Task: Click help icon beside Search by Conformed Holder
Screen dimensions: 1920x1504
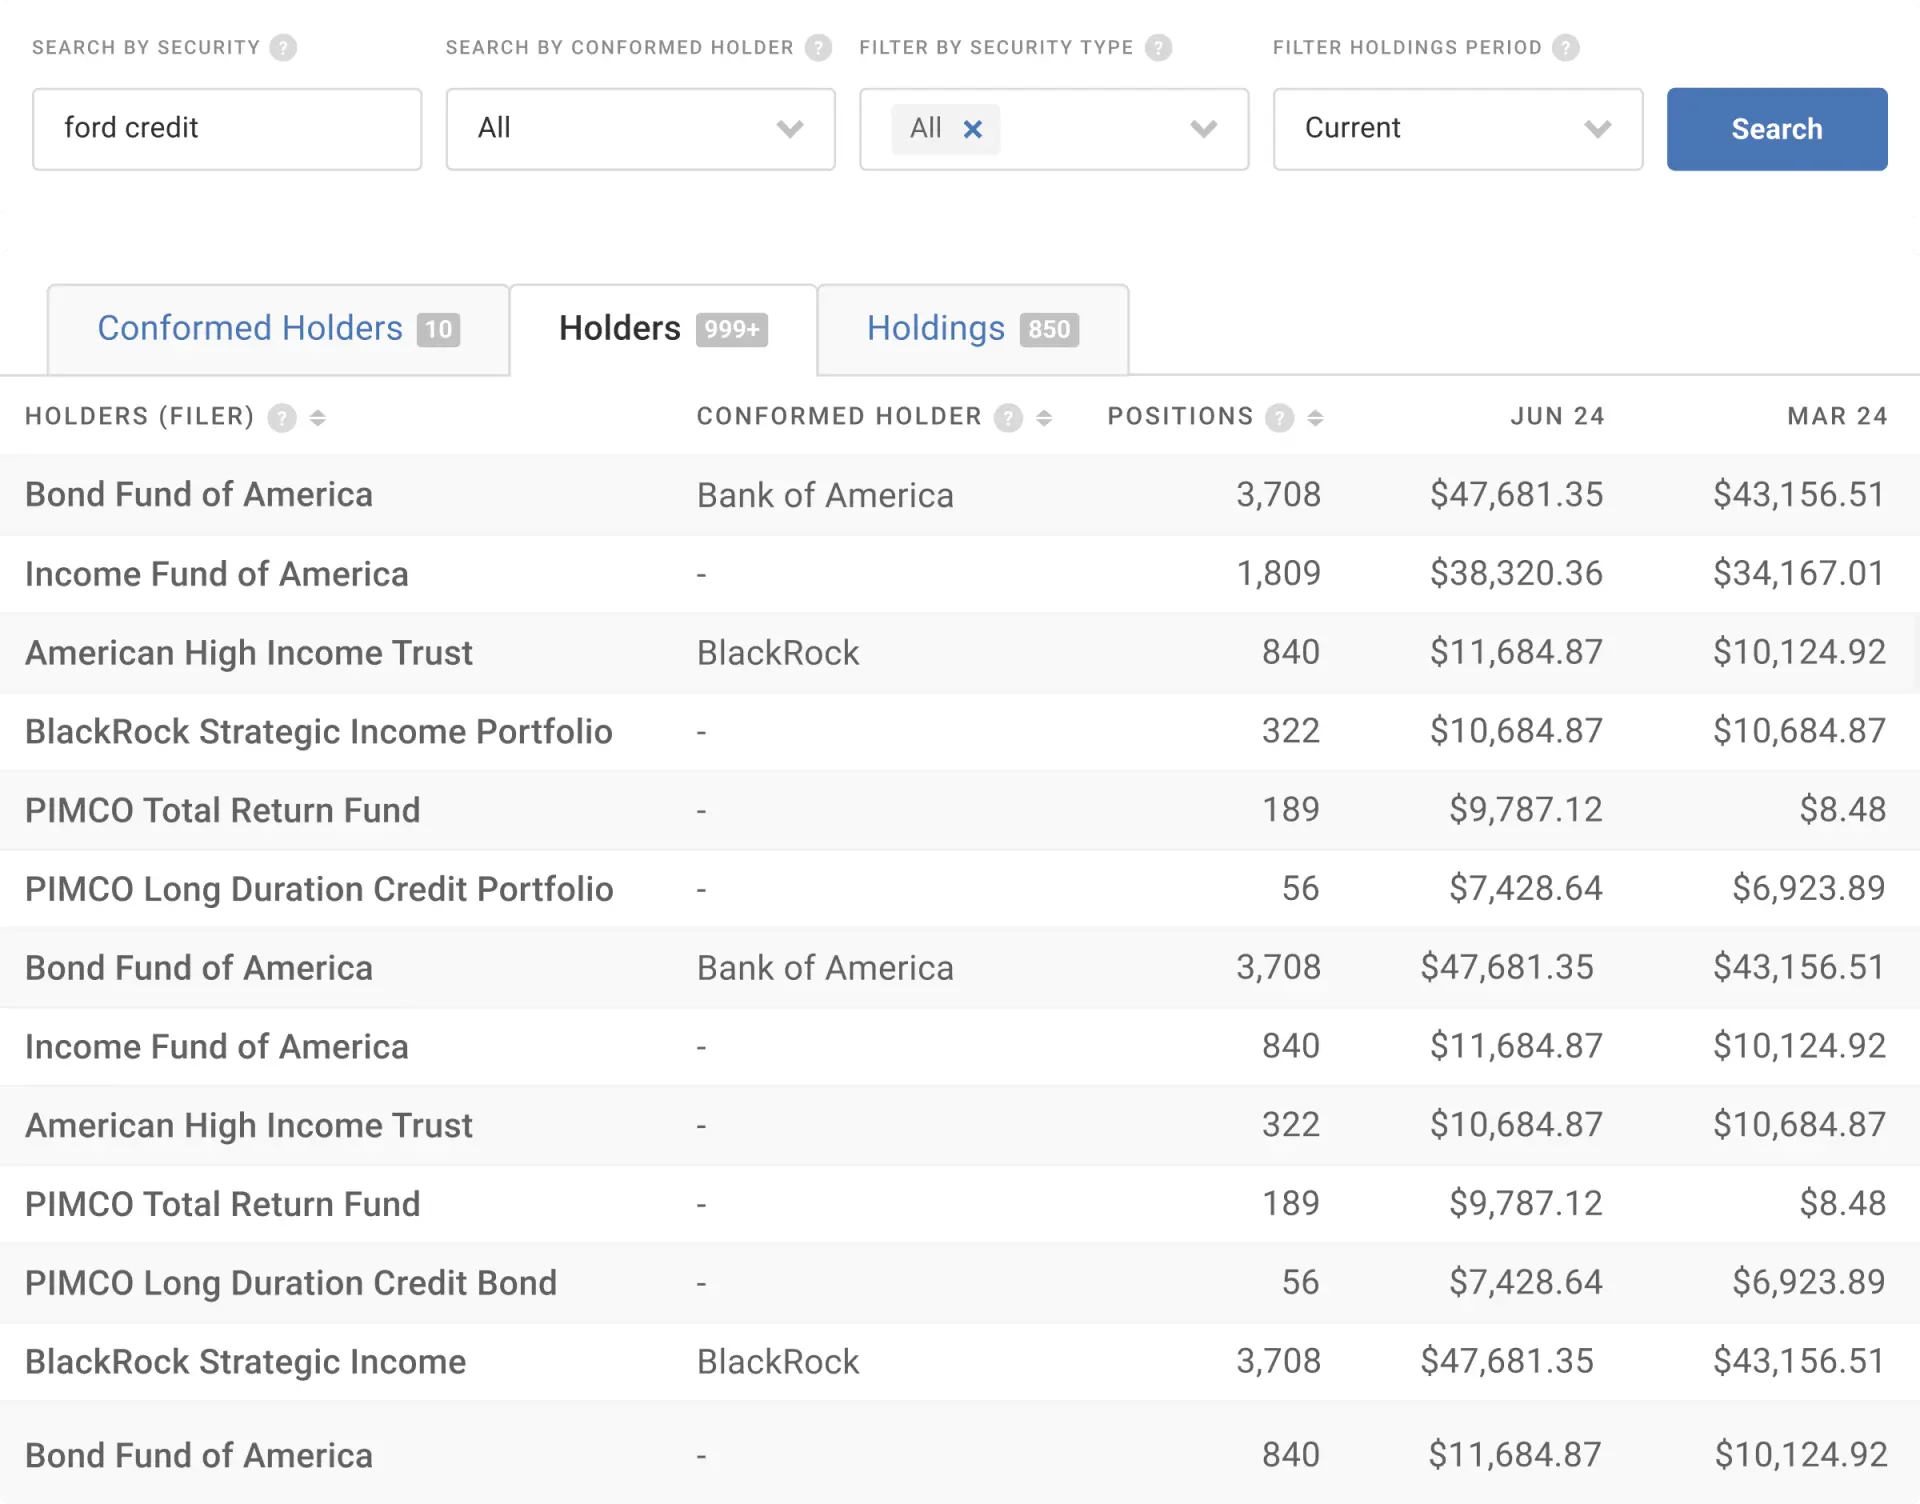Action: pyautogui.click(x=818, y=47)
